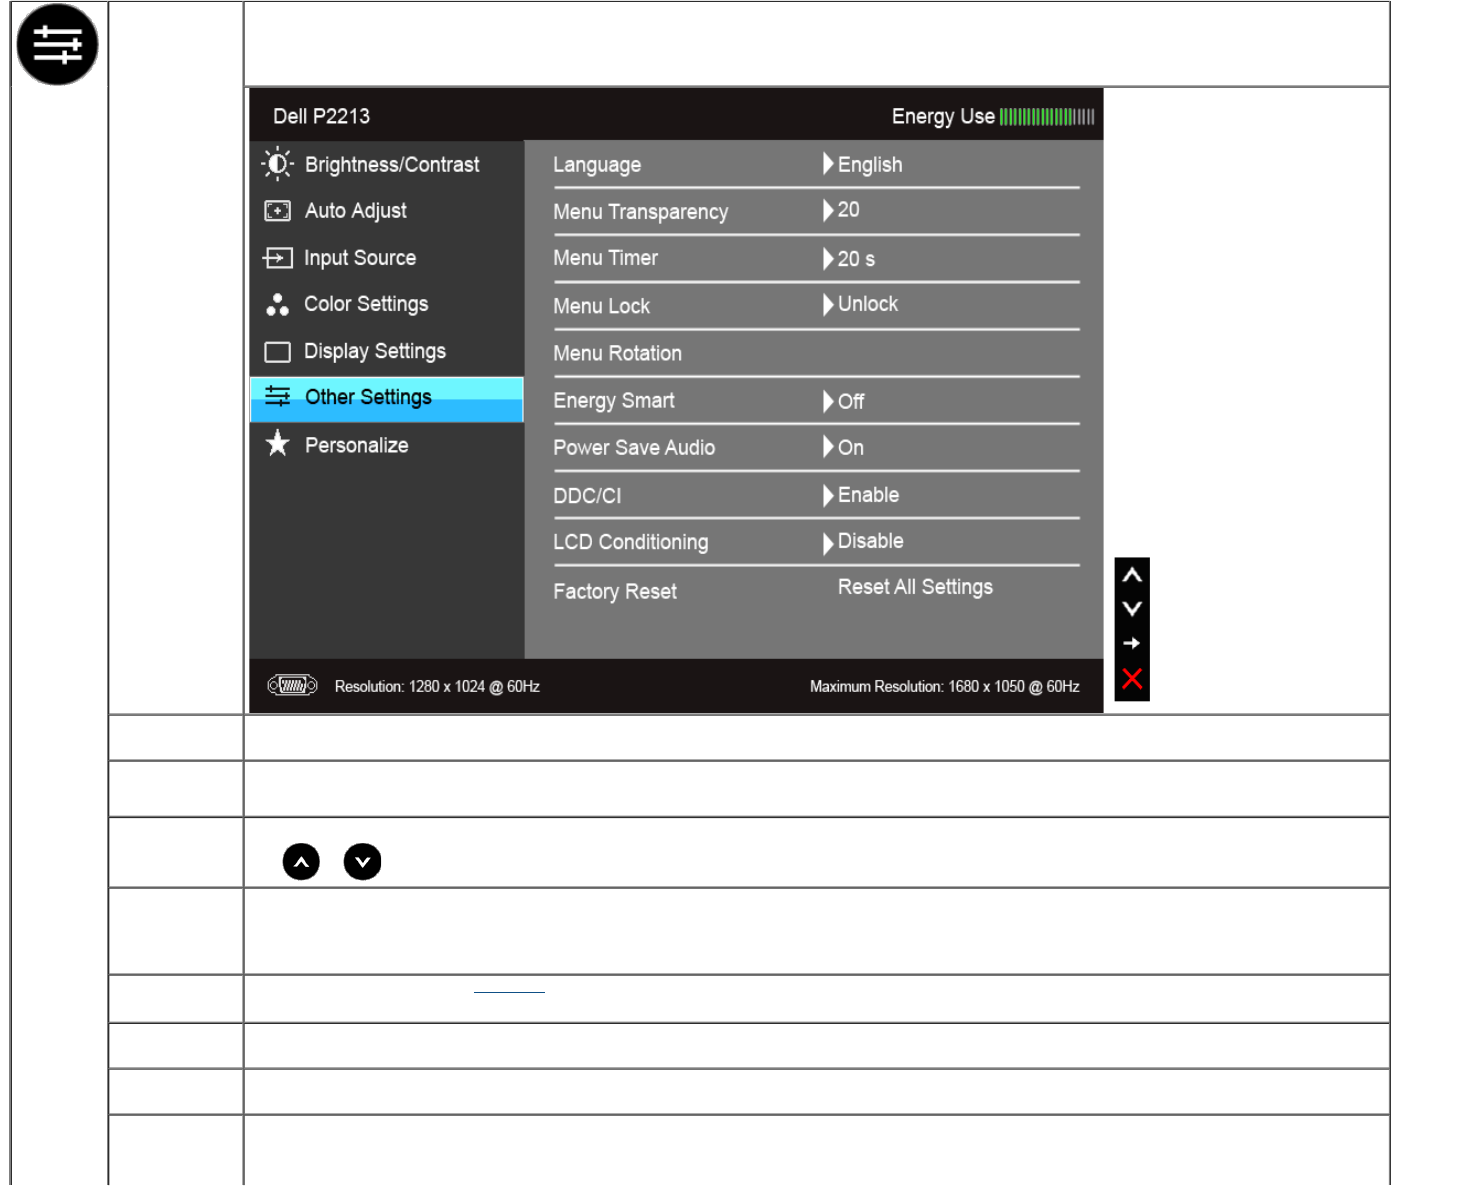Expand the LCD Conditioning Disable option
The height and width of the screenshot is (1186, 1460).
[x=863, y=542]
